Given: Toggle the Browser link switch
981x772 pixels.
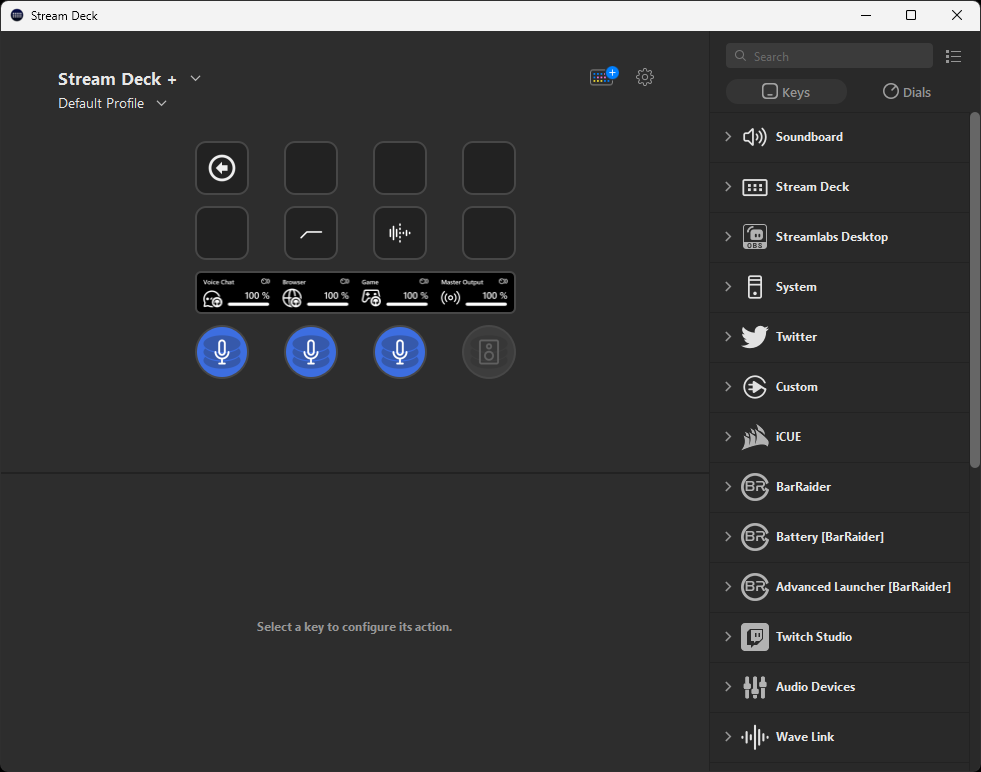Looking at the screenshot, I should 344,282.
